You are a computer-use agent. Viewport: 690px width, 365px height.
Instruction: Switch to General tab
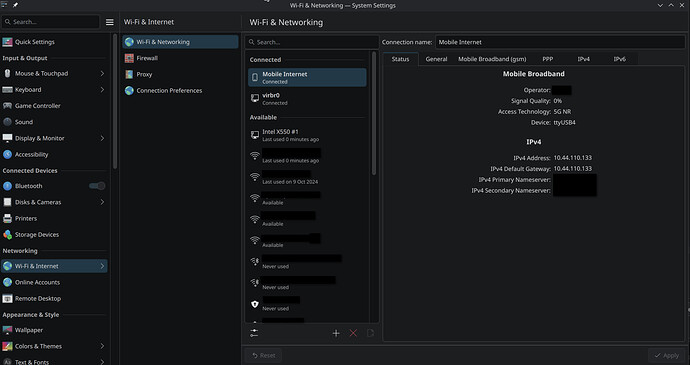point(436,59)
